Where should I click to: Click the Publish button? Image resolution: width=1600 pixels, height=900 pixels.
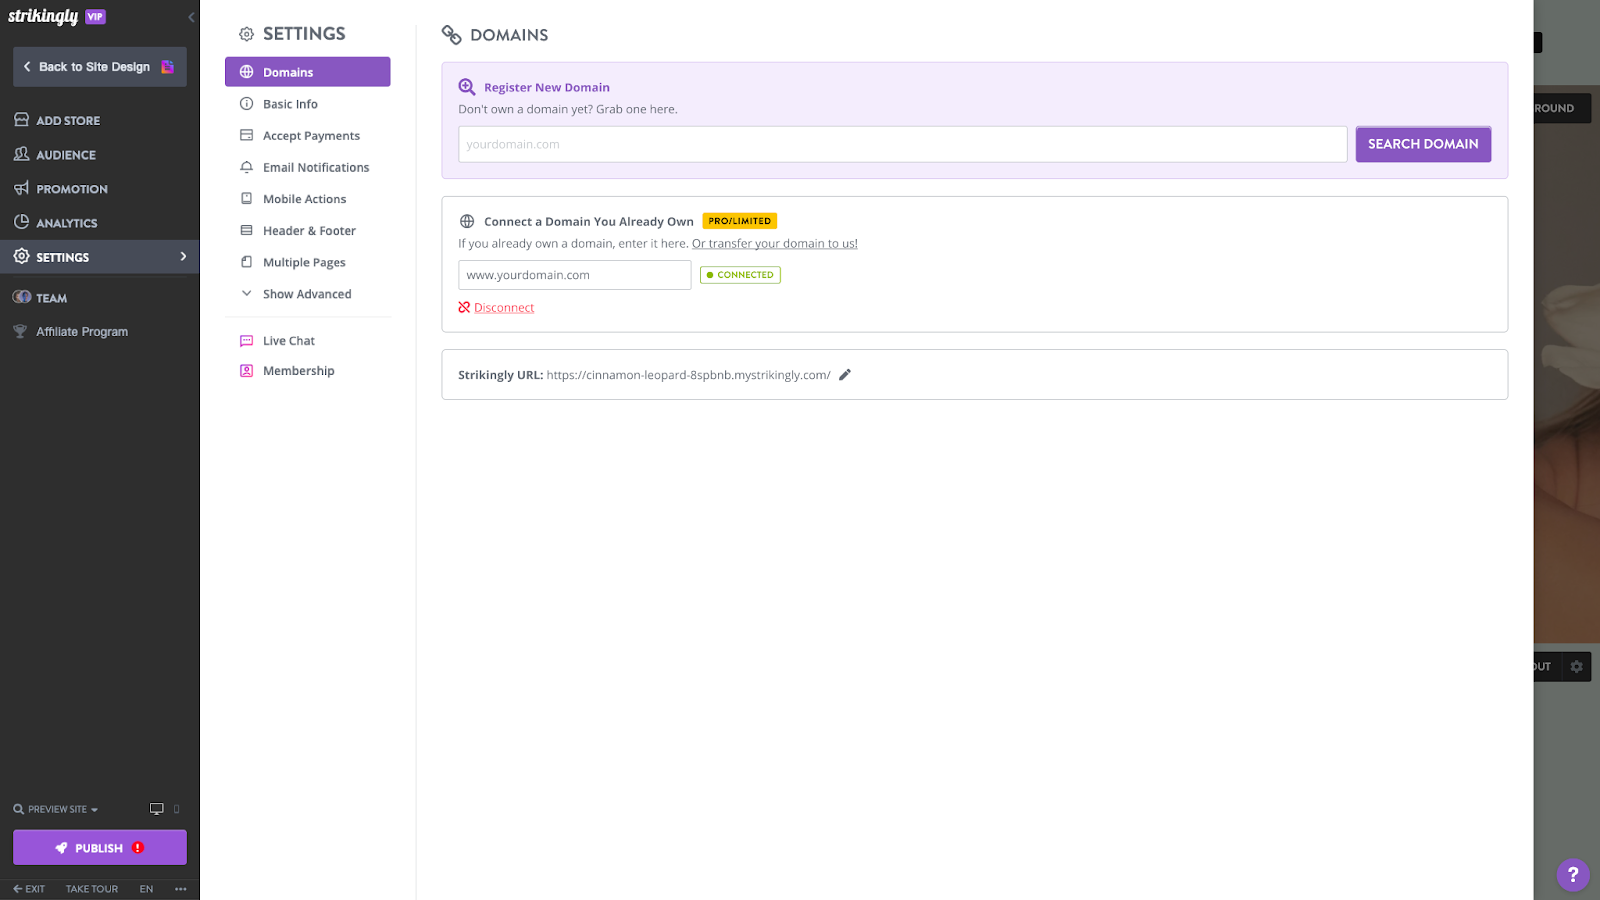(x=100, y=848)
